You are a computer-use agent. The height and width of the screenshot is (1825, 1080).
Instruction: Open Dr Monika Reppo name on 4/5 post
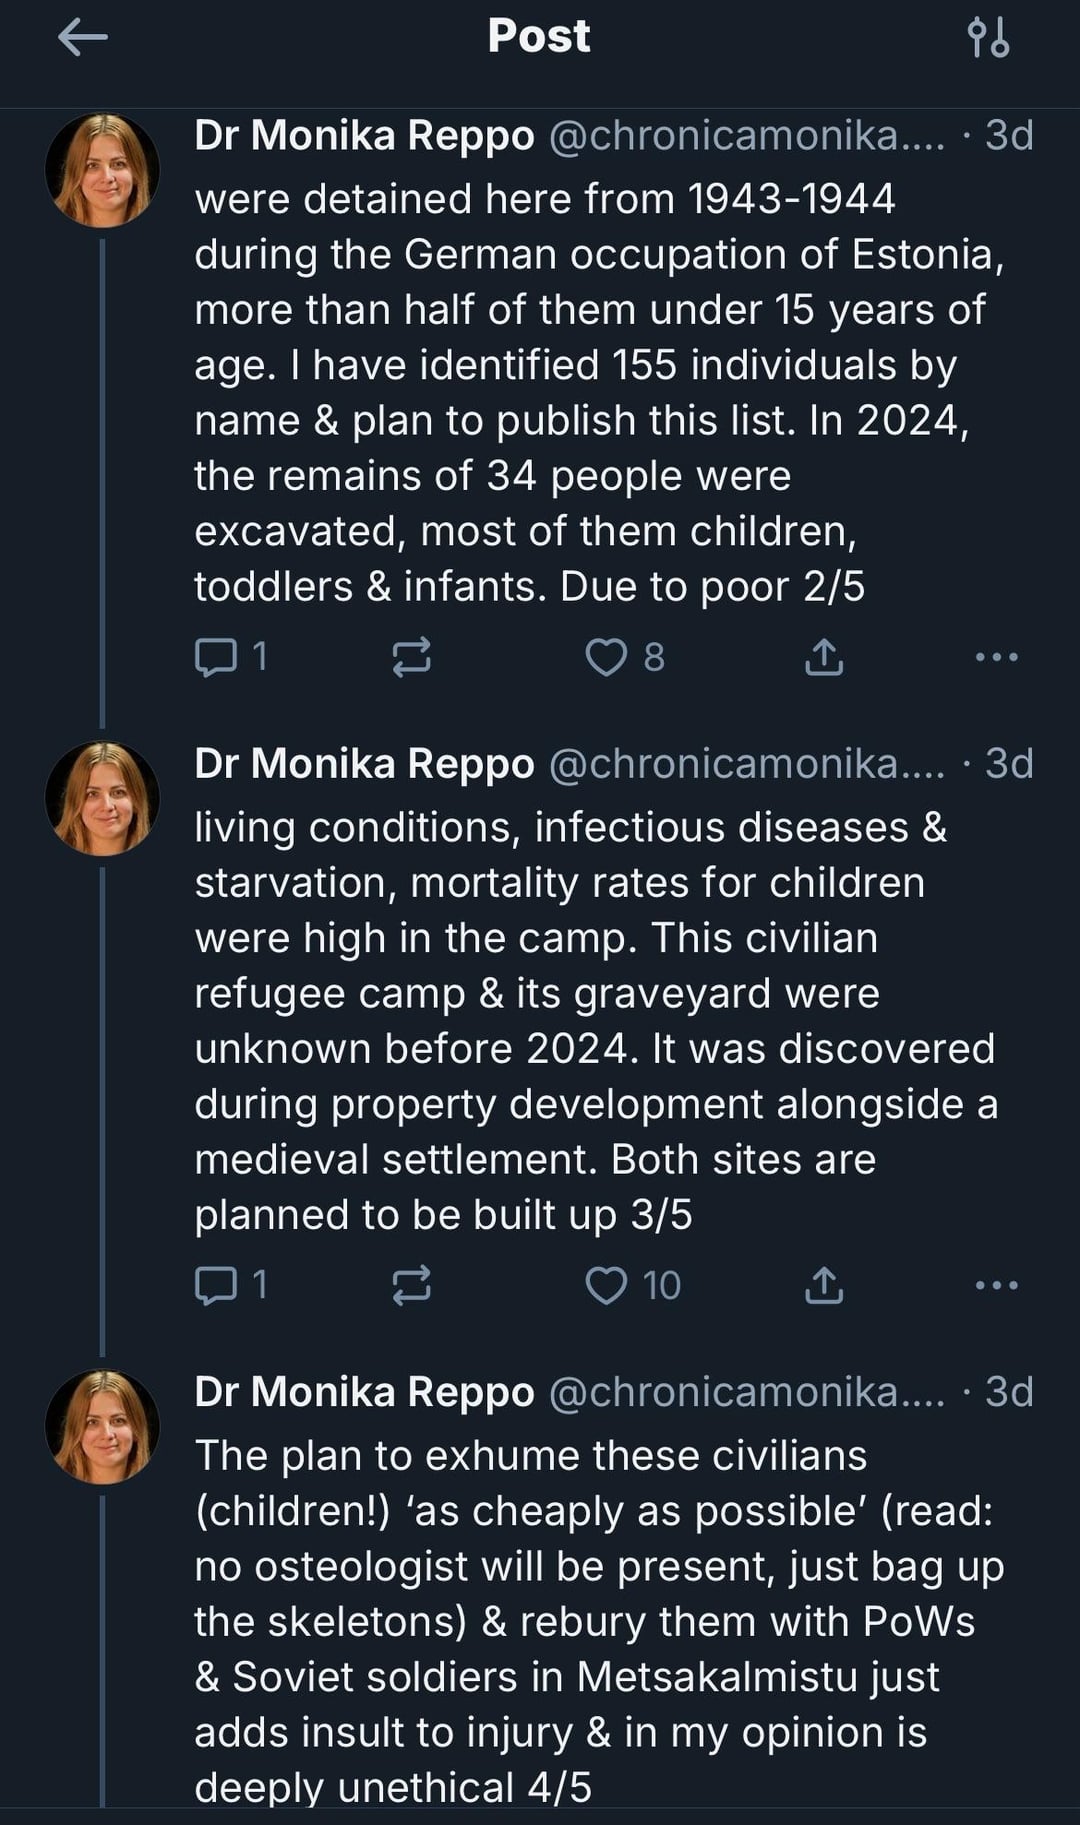click(364, 1391)
